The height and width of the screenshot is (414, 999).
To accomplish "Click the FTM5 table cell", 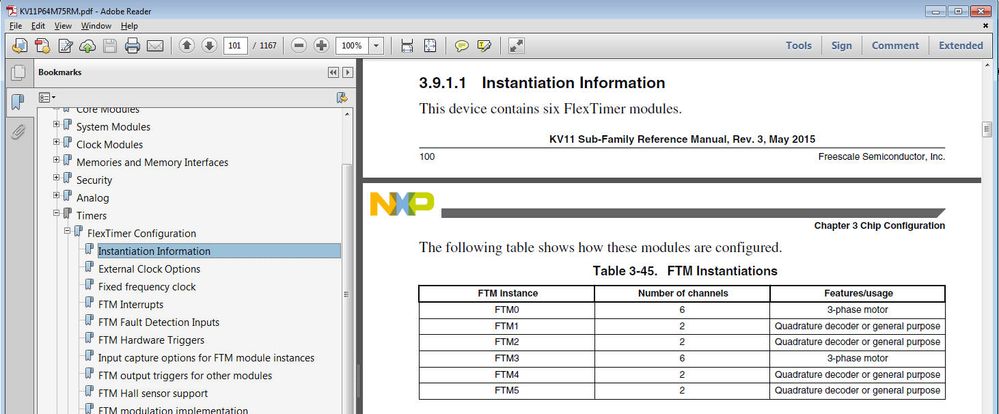I will [x=507, y=390].
